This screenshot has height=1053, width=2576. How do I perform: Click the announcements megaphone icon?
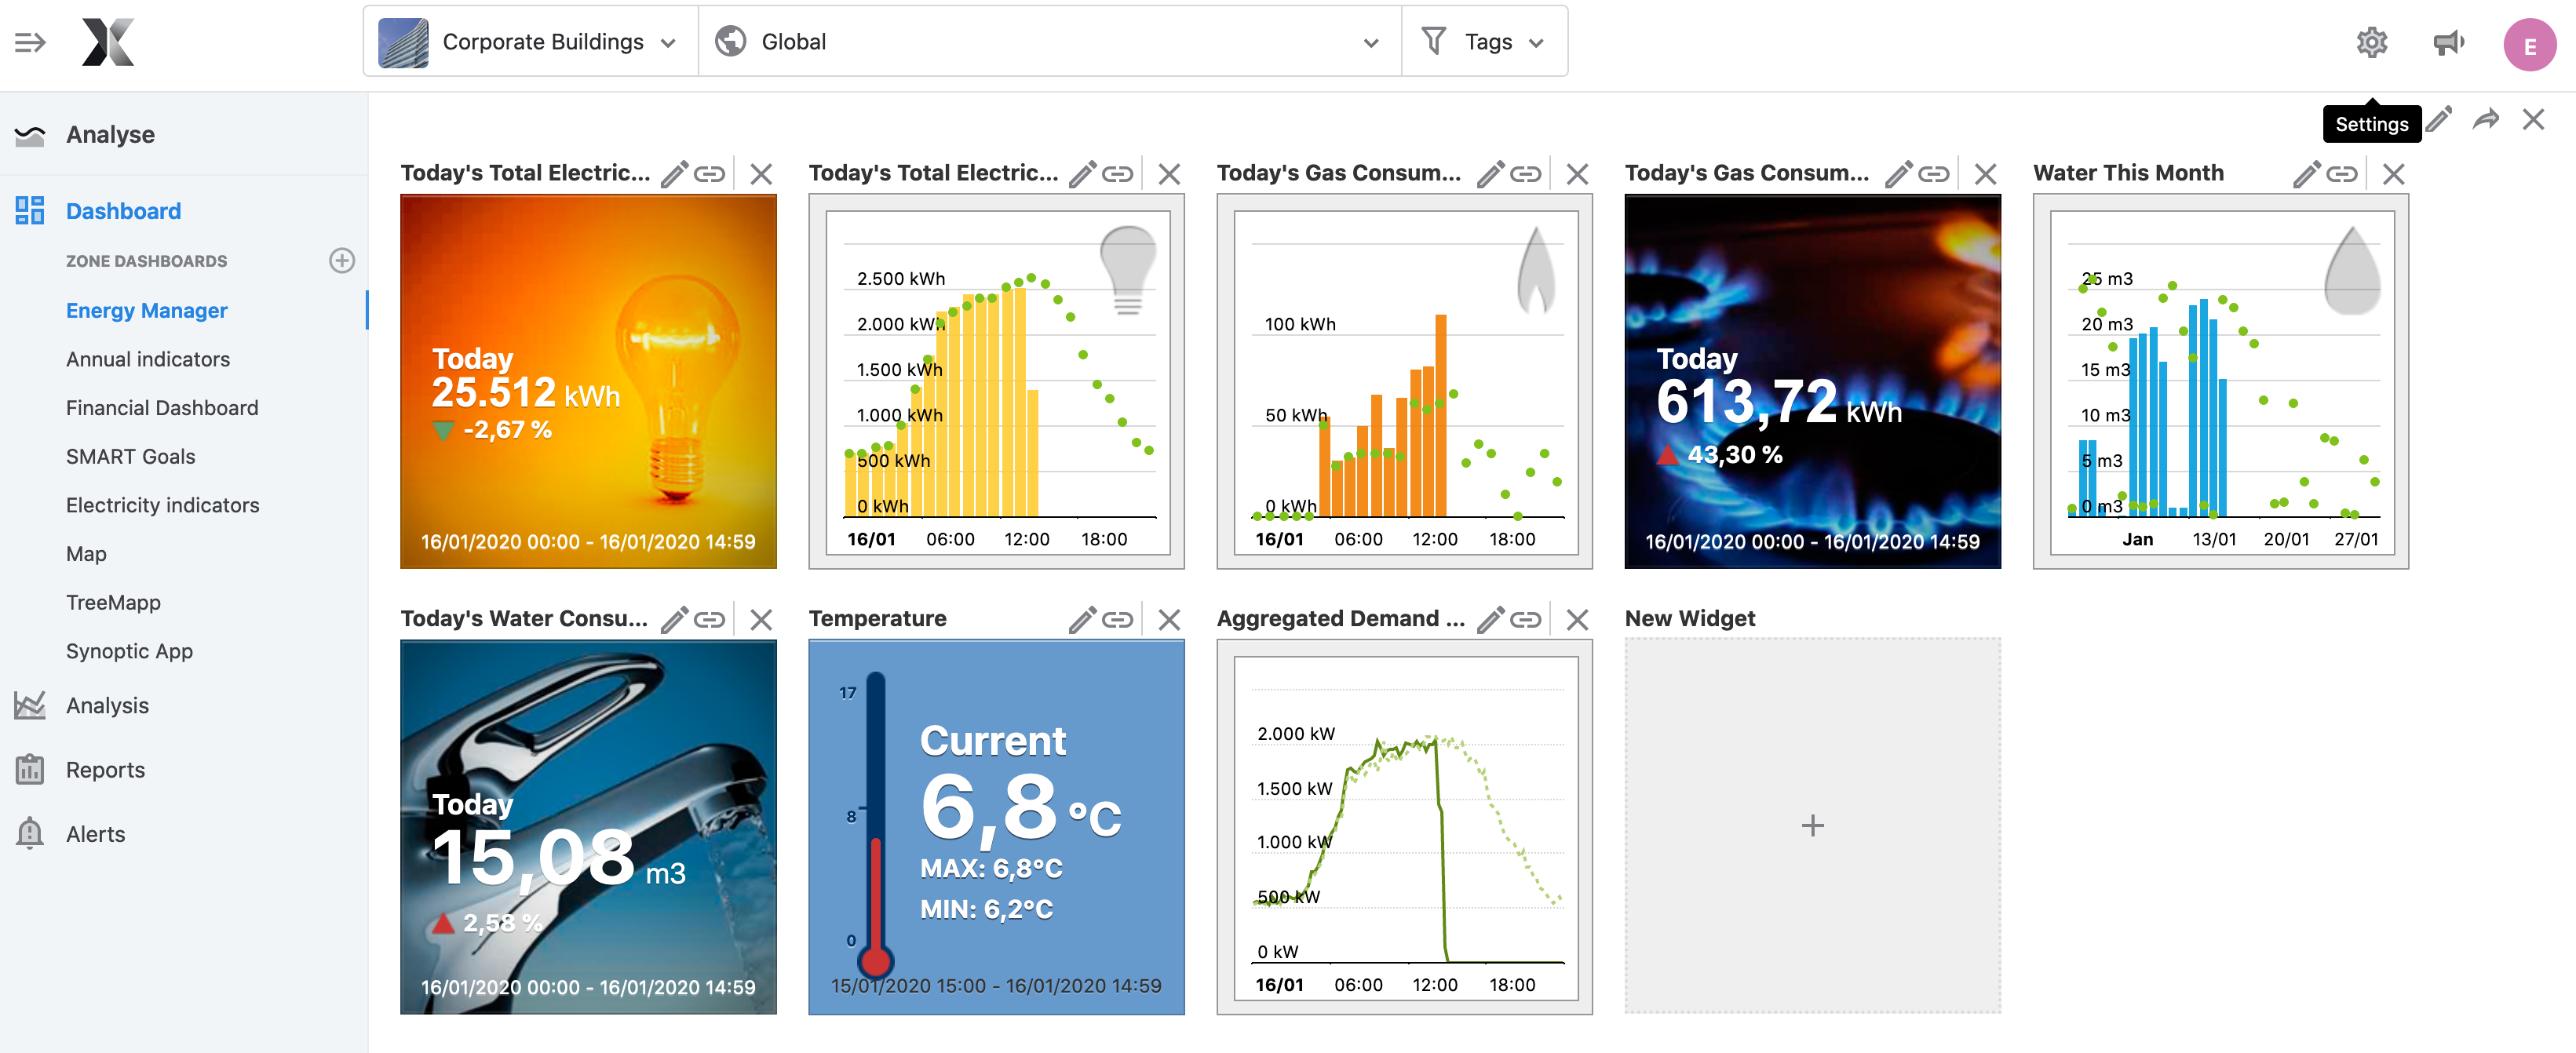(2450, 42)
